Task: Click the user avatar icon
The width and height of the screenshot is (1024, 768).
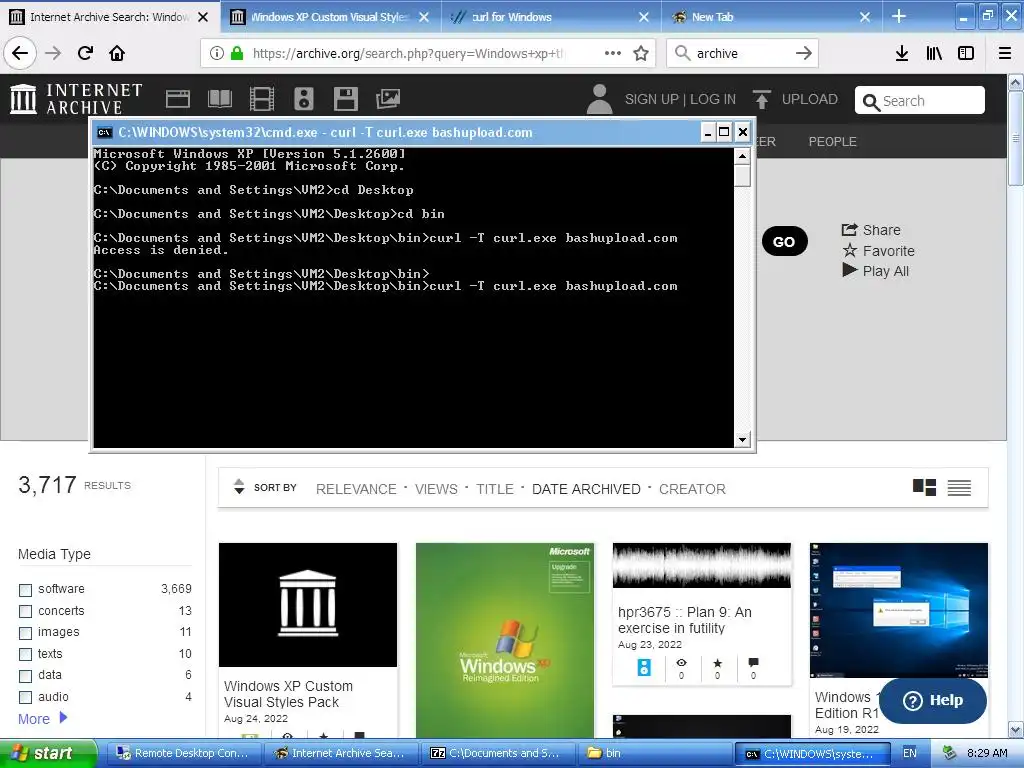Action: [x=599, y=99]
